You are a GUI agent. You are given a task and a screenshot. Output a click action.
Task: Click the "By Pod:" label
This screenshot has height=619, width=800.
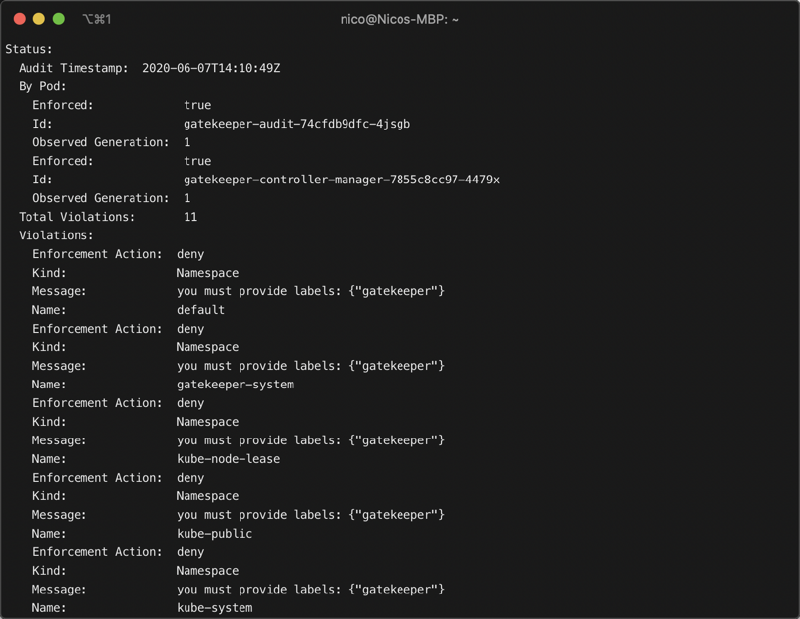(43, 87)
